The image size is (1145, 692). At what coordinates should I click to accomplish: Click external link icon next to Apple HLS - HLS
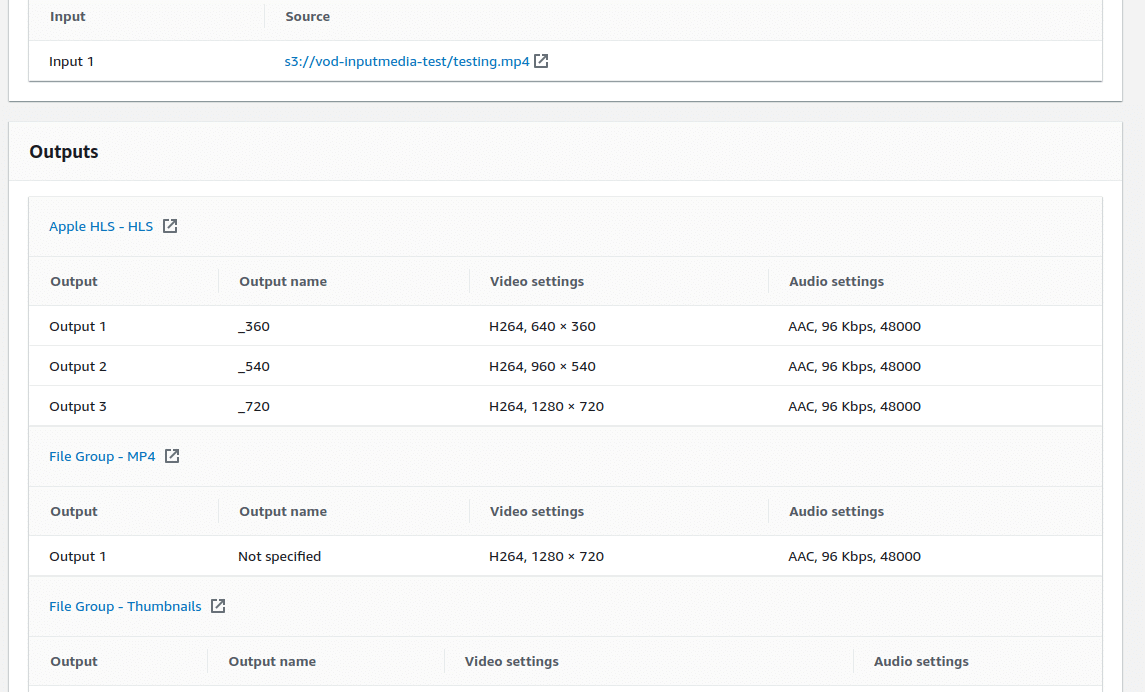[x=170, y=226]
